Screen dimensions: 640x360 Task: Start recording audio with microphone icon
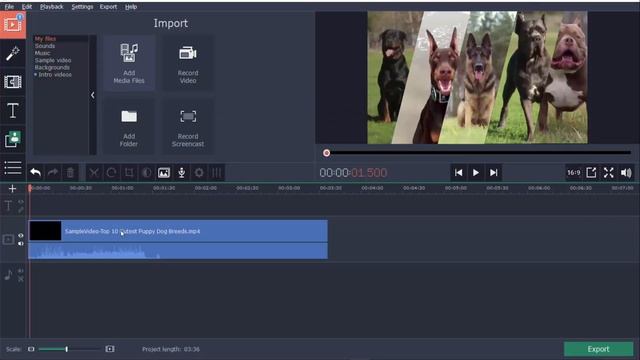pos(182,173)
